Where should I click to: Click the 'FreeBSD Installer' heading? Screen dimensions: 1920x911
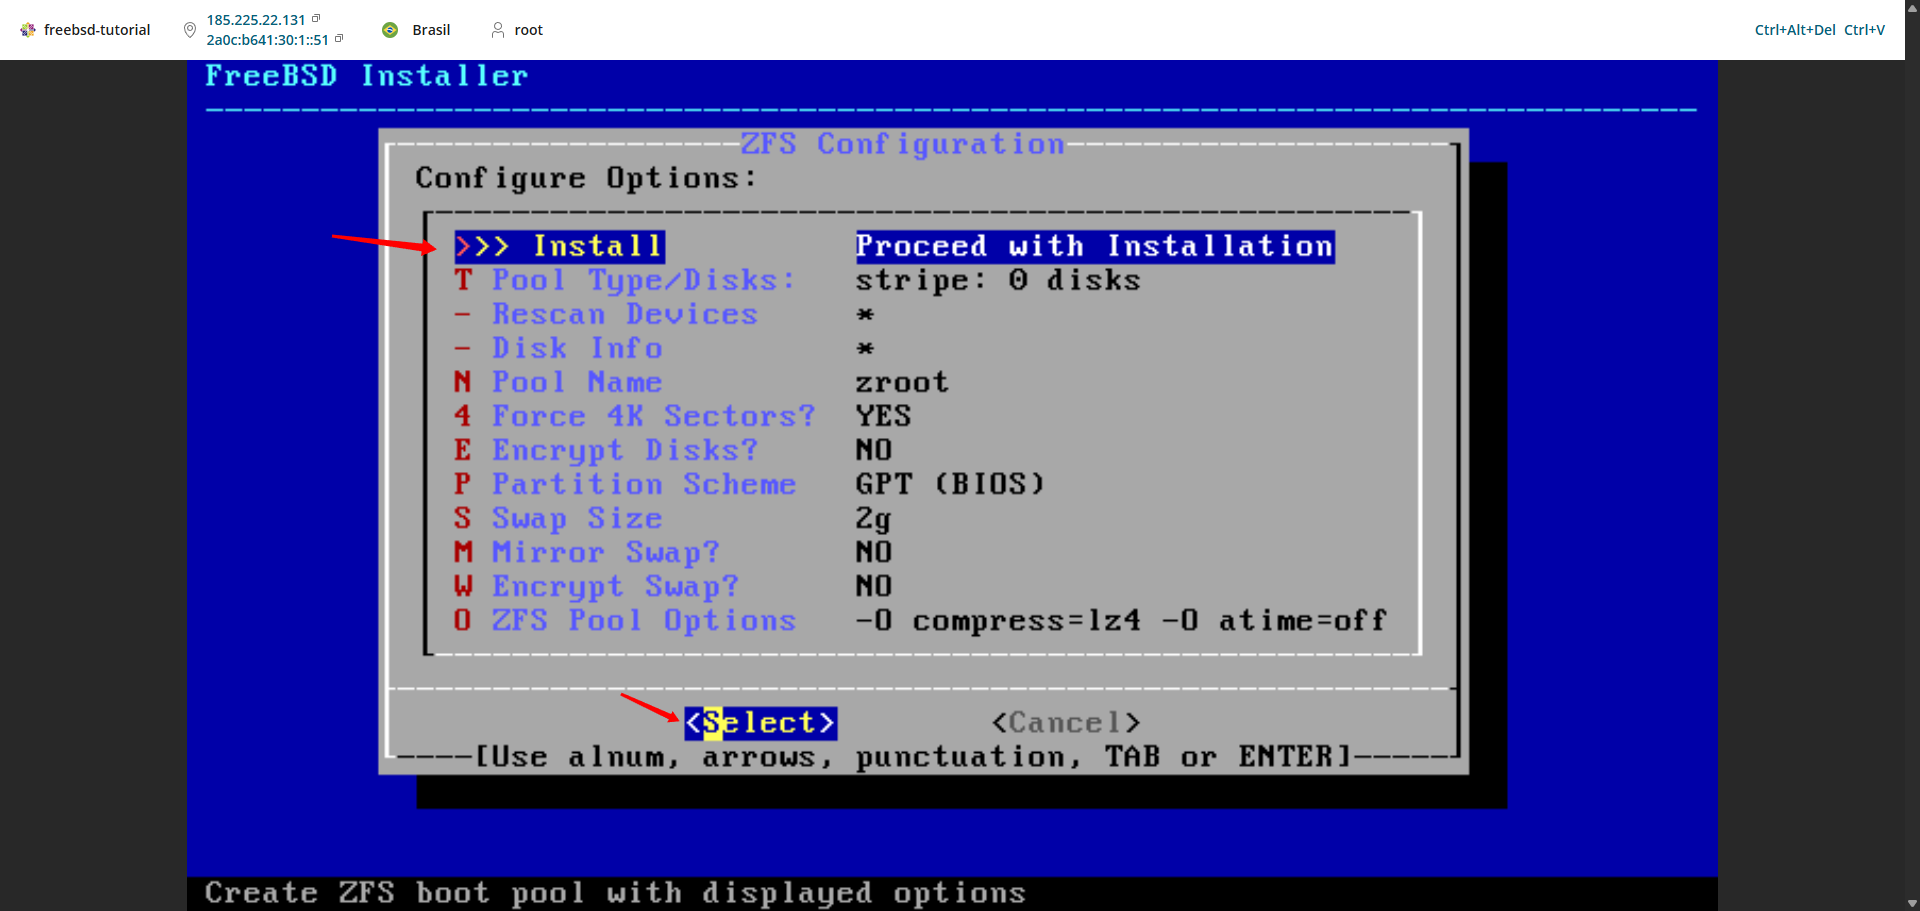367,76
